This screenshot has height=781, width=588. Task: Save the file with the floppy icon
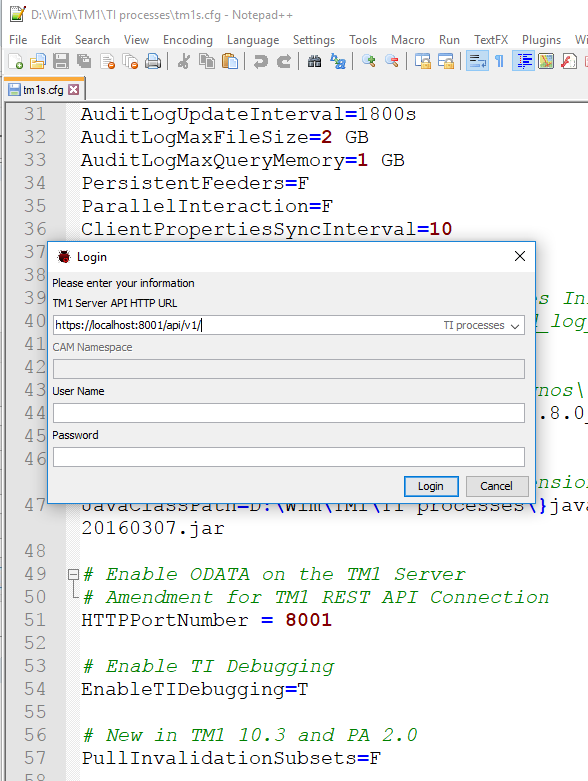(x=61, y=61)
